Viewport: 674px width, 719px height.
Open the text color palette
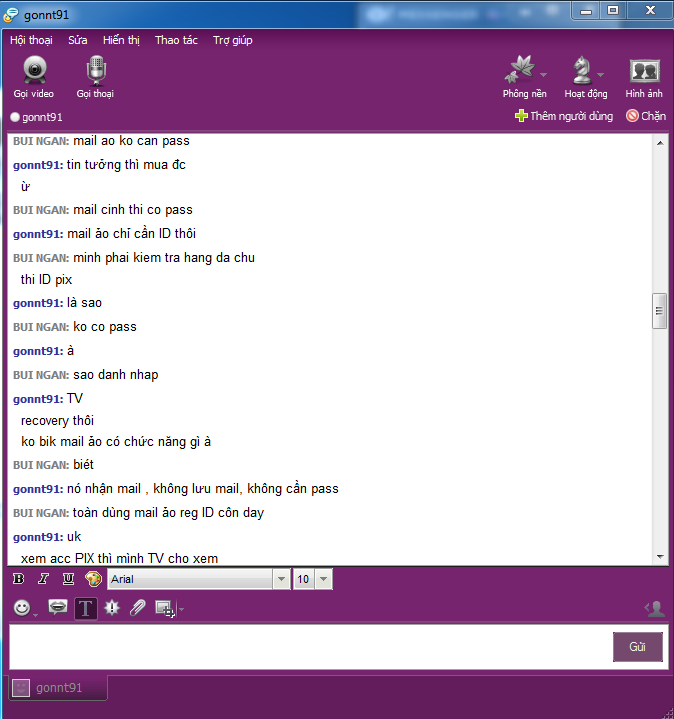coord(94,579)
